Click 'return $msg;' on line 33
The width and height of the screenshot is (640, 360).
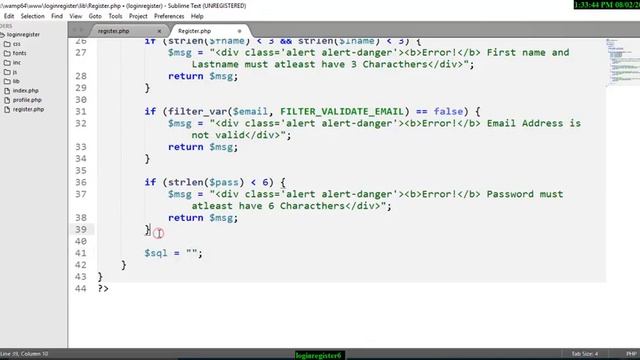coord(203,147)
